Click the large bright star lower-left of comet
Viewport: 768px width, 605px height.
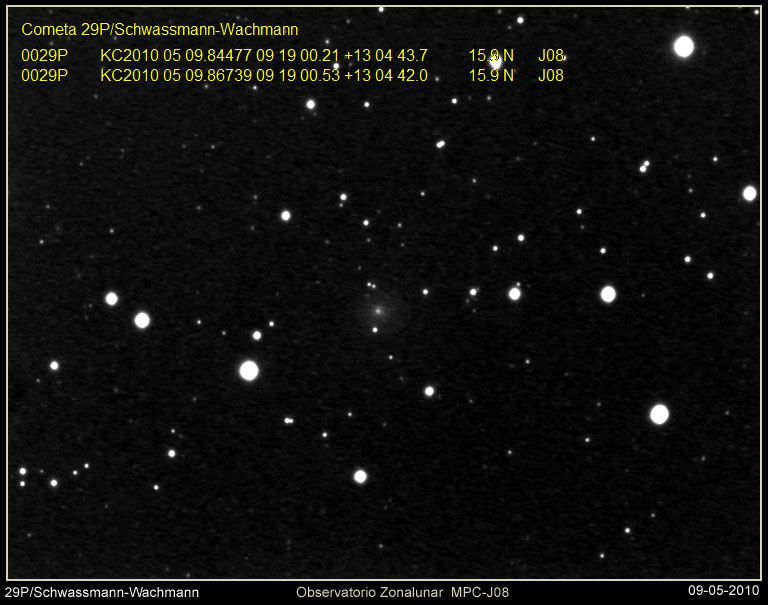(249, 371)
